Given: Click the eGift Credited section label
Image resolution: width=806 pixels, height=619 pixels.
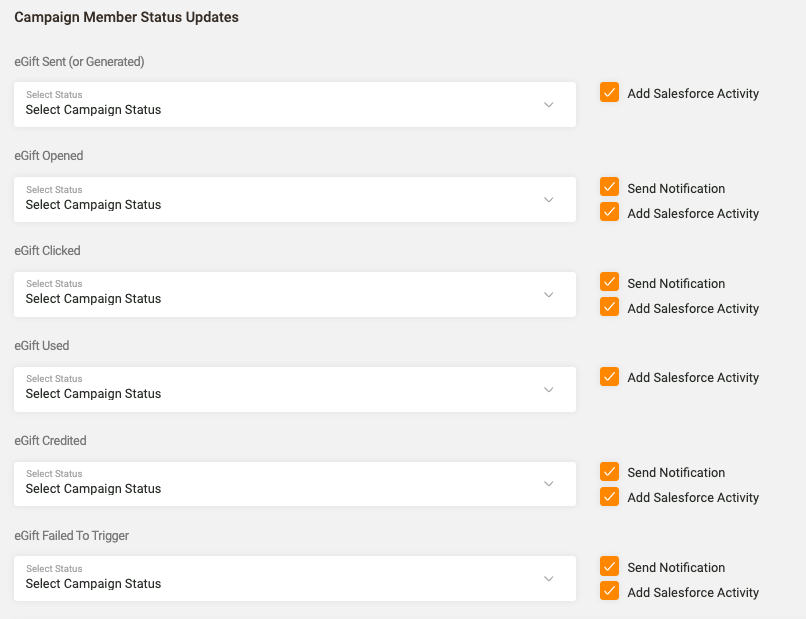Looking at the screenshot, I should (50, 441).
